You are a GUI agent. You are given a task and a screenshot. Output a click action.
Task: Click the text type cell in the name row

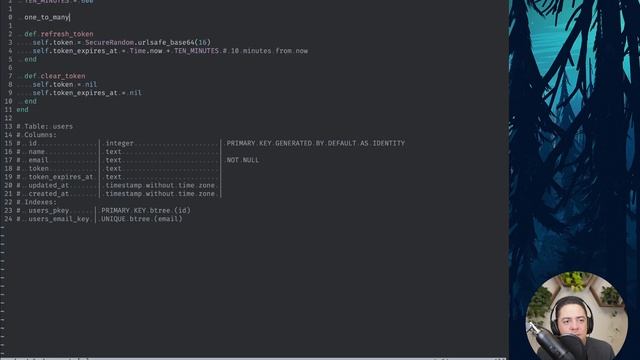[x=113, y=152]
